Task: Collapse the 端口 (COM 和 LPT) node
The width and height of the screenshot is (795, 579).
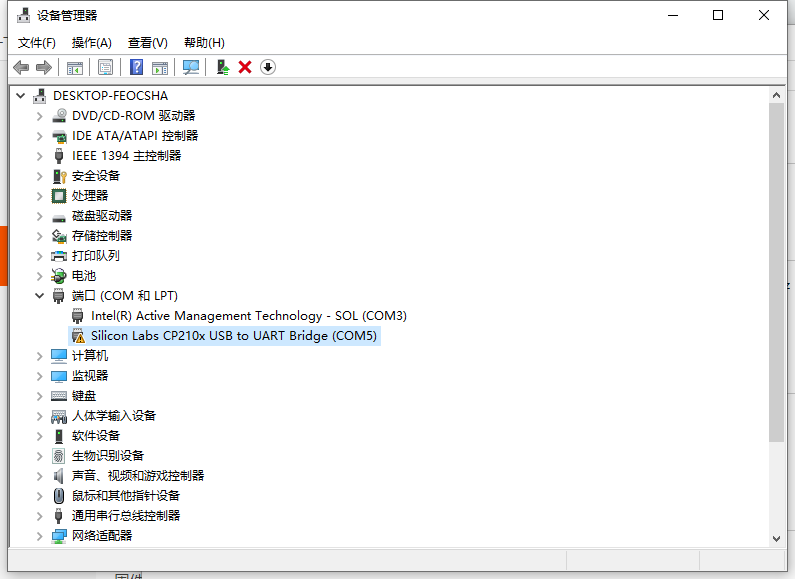Action: (40, 296)
